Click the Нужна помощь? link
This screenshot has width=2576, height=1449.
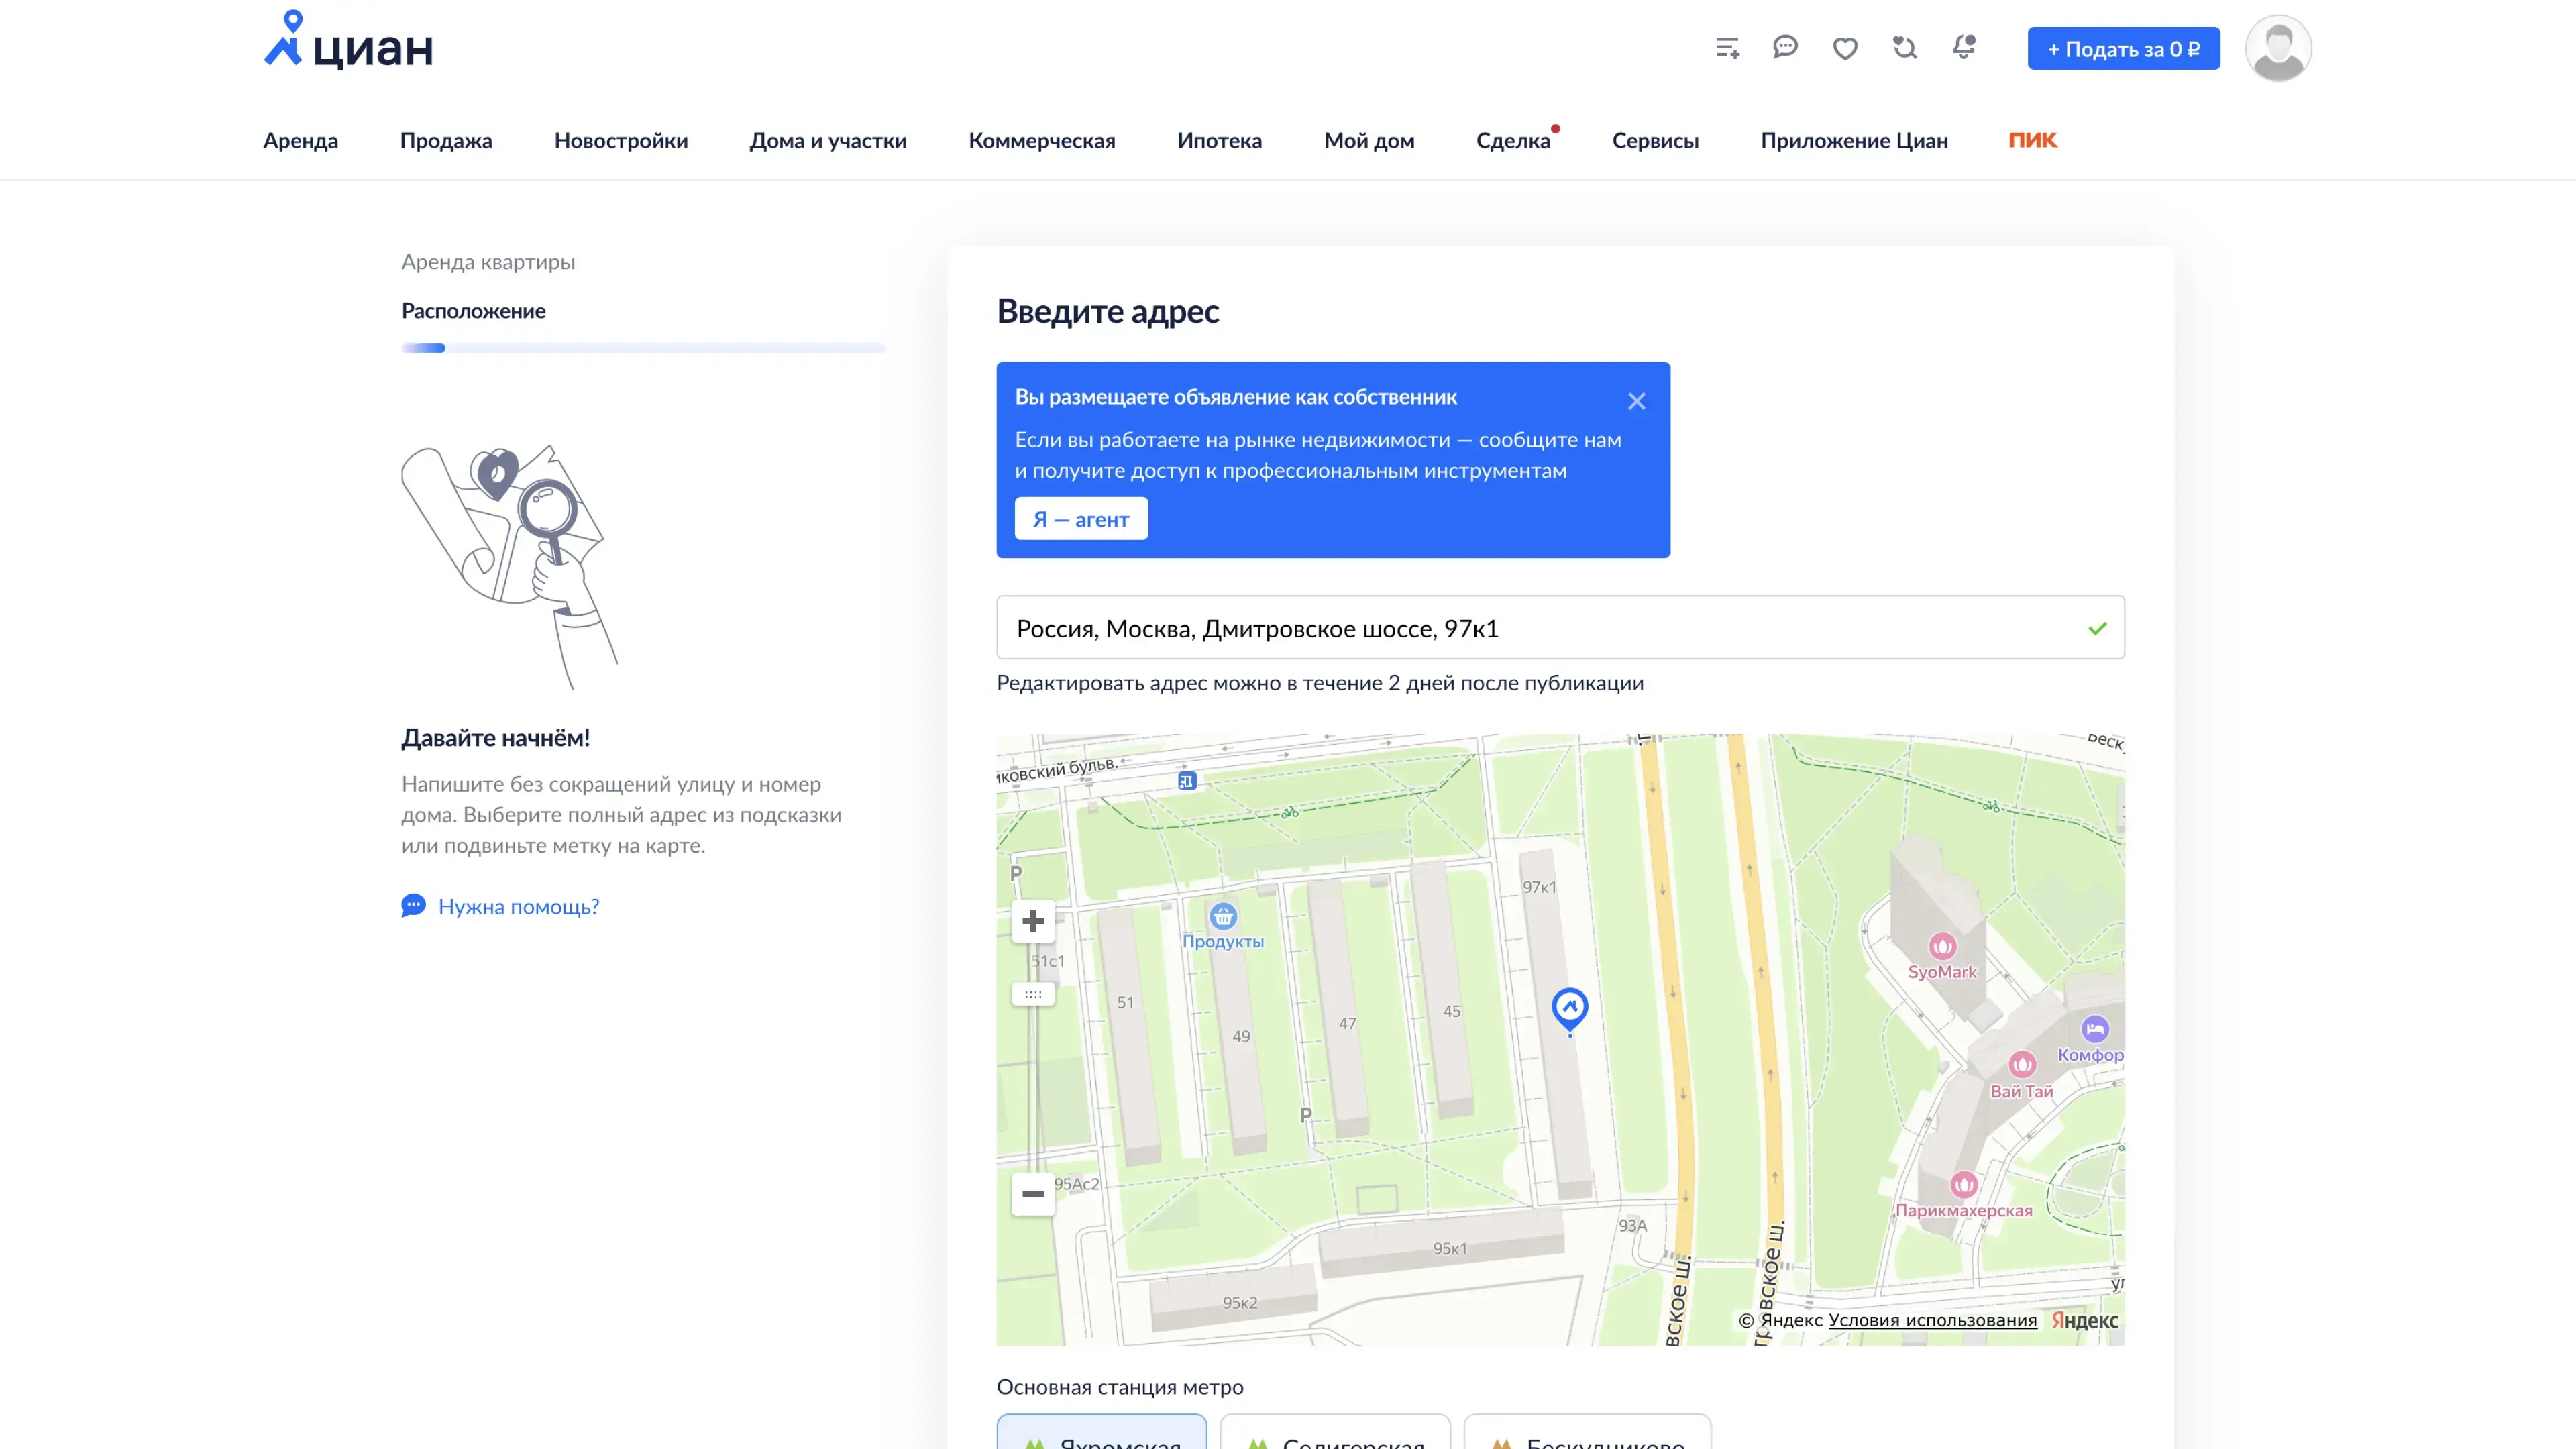(x=518, y=906)
